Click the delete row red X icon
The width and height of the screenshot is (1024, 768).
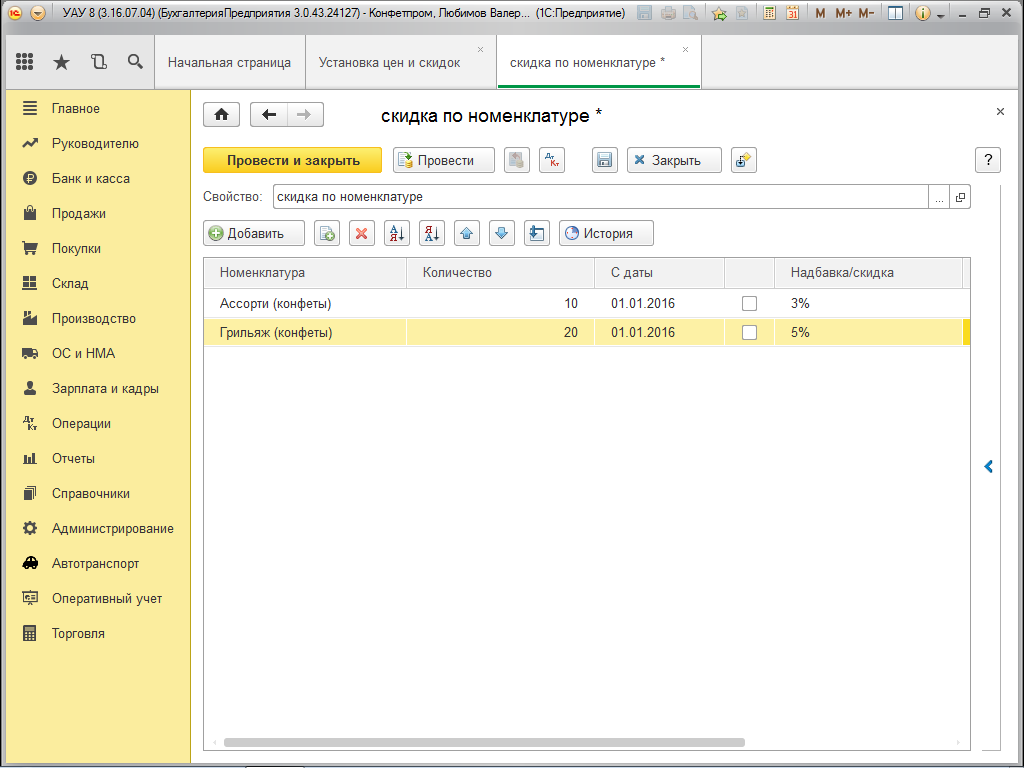coord(362,233)
